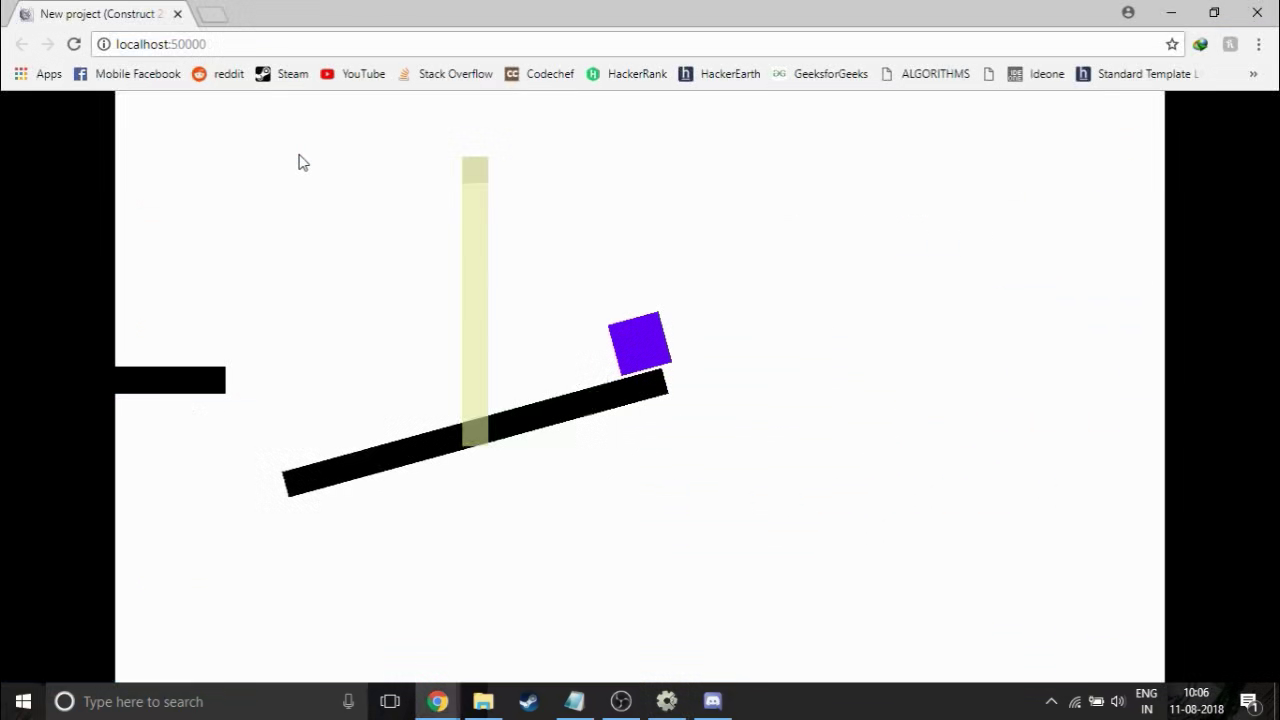Open the grey extension icon beside the menu
The width and height of the screenshot is (1280, 720).
pyautogui.click(x=1230, y=44)
